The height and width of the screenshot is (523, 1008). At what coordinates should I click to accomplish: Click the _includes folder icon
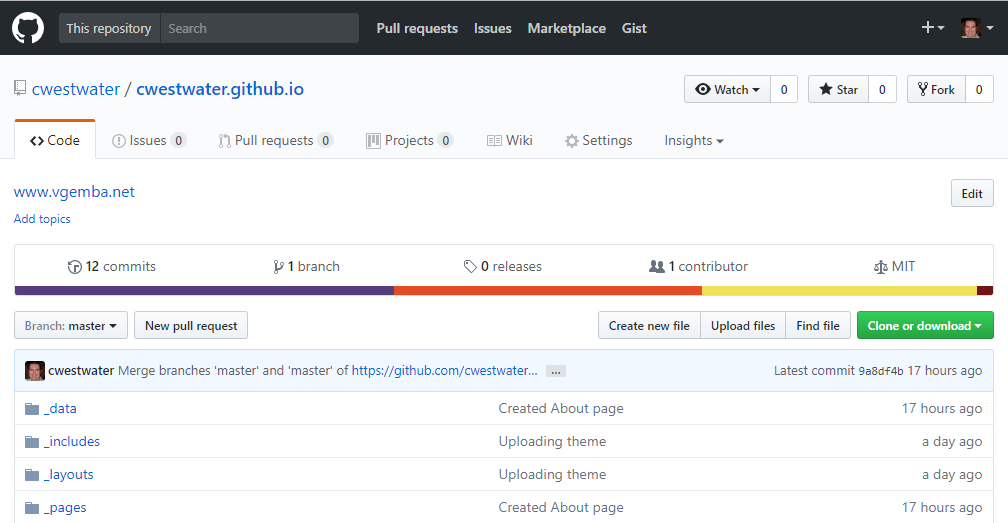click(32, 441)
